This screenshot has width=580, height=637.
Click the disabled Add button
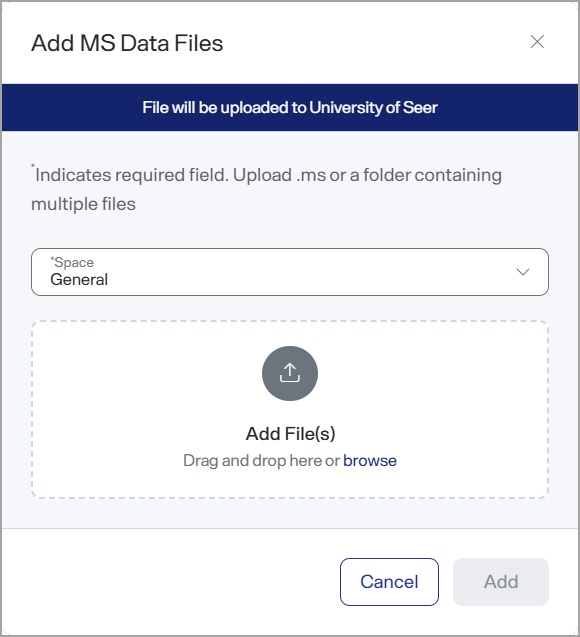(x=501, y=582)
